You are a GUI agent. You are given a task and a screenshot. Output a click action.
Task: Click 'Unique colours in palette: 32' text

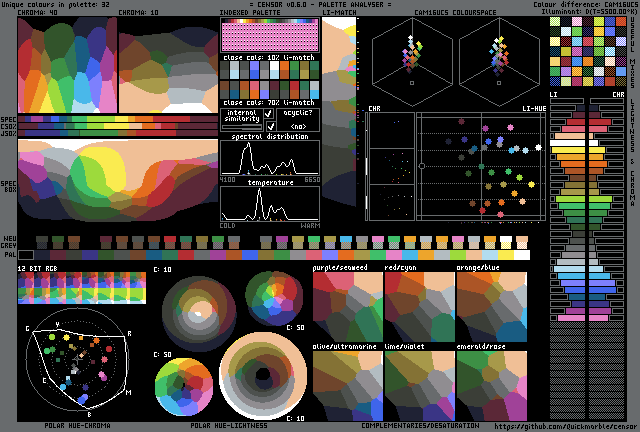point(56,4)
